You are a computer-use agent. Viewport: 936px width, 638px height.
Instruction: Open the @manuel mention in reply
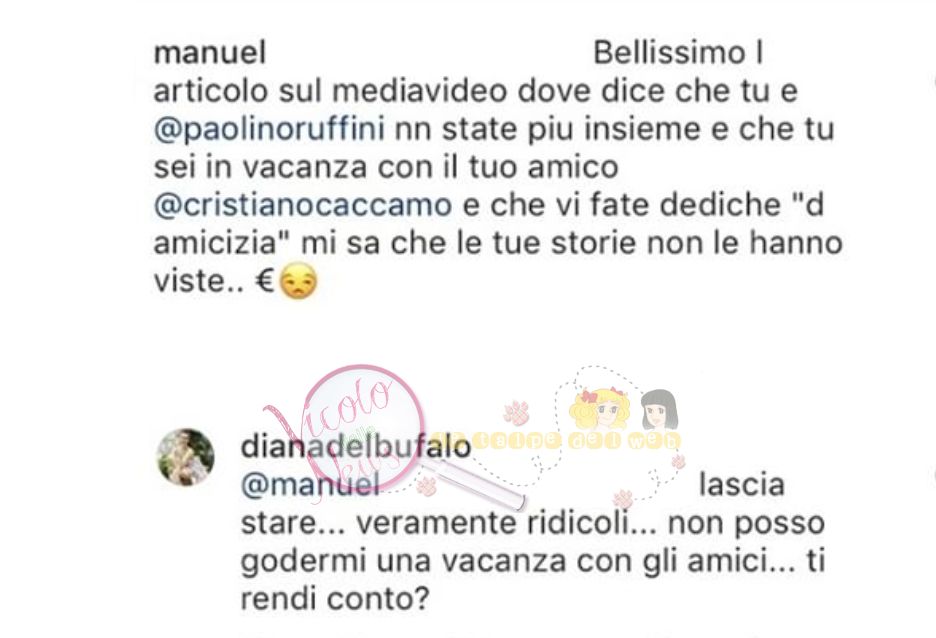[310, 485]
